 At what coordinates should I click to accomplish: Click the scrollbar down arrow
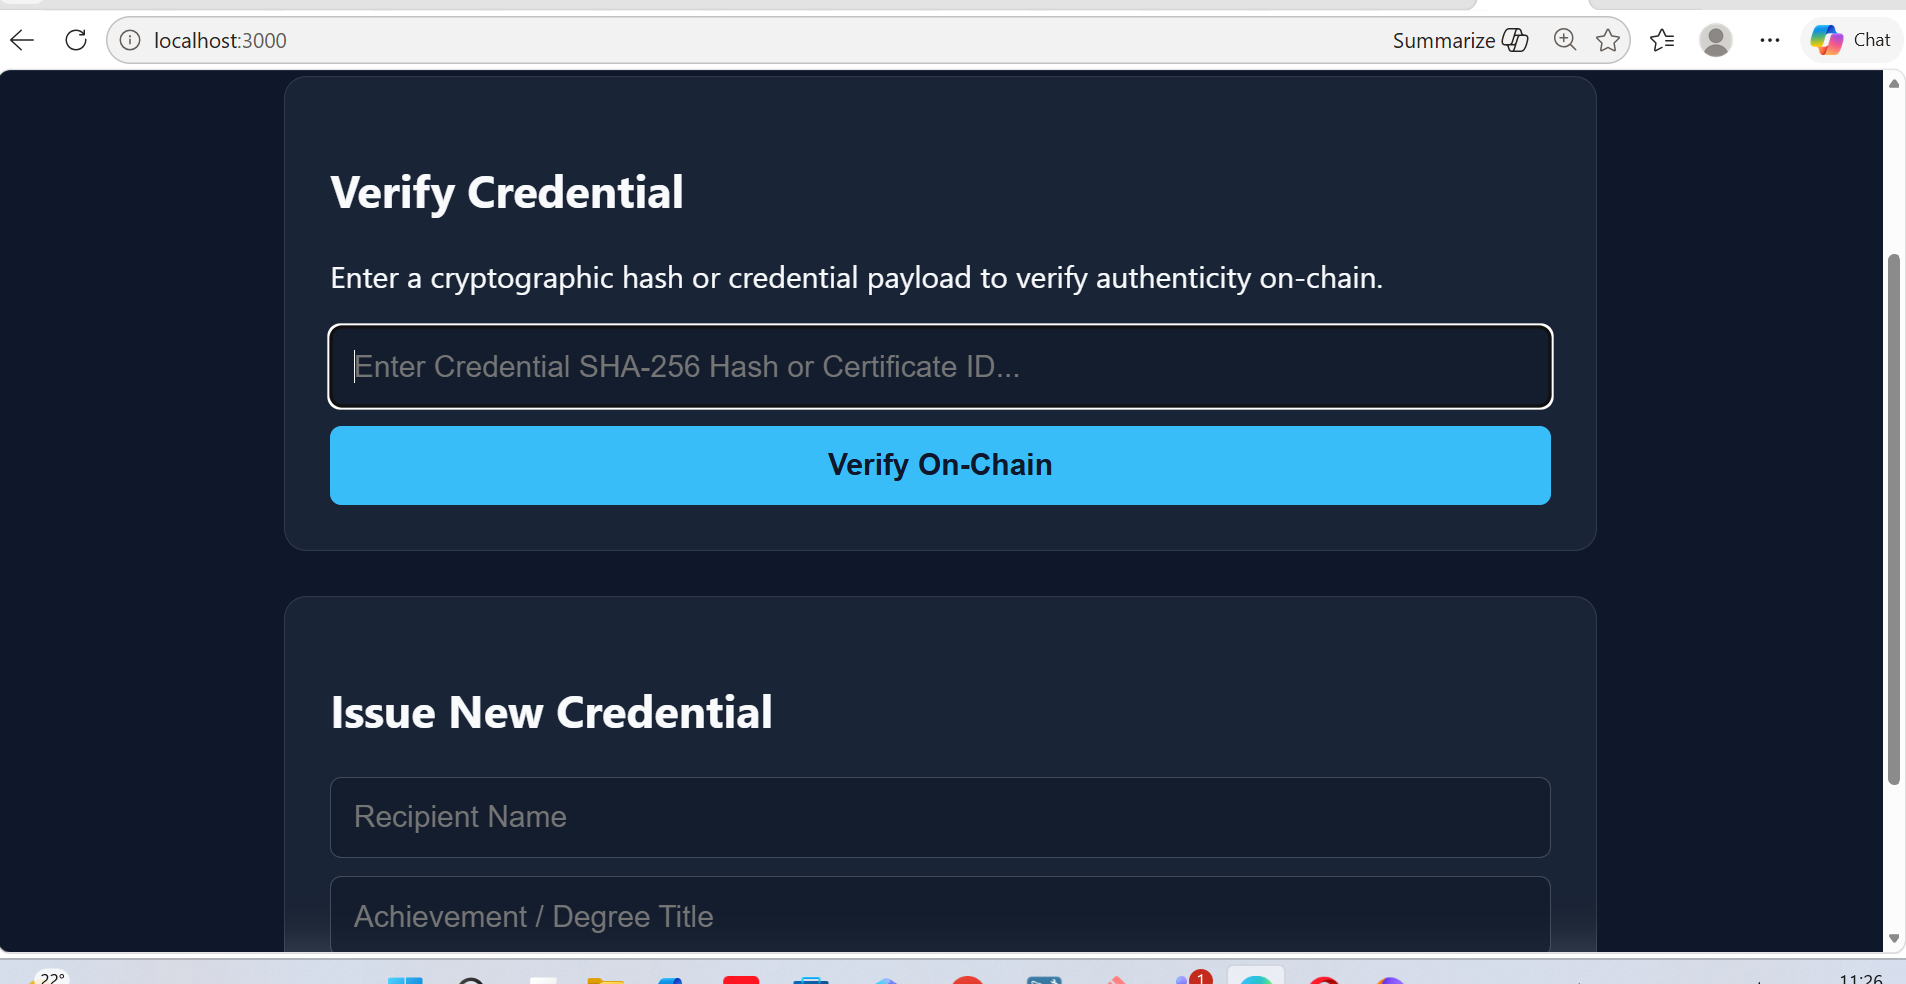1894,938
